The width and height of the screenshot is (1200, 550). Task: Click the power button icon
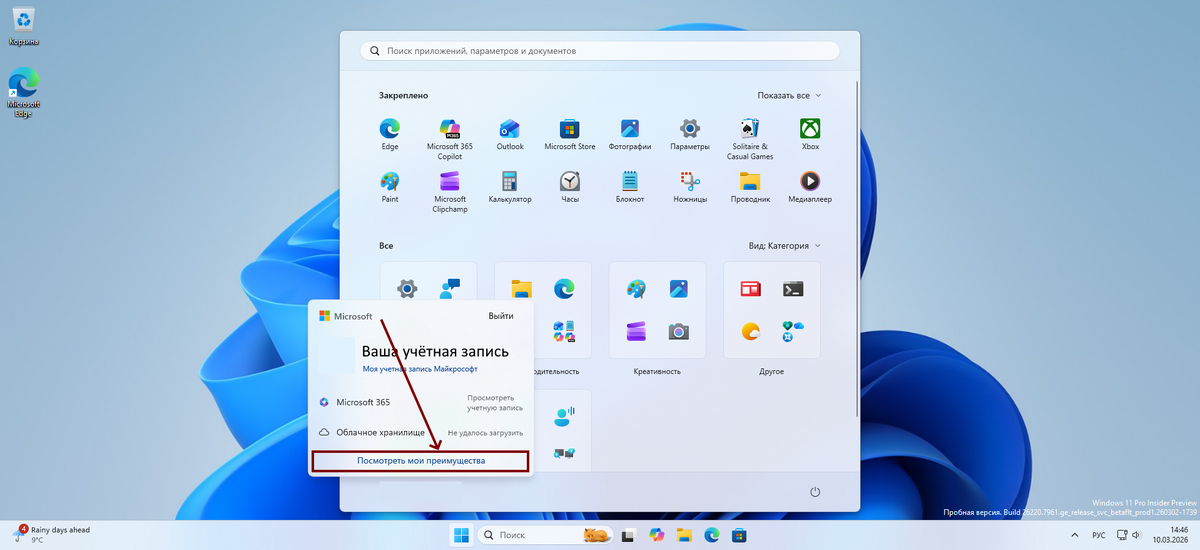click(x=815, y=492)
